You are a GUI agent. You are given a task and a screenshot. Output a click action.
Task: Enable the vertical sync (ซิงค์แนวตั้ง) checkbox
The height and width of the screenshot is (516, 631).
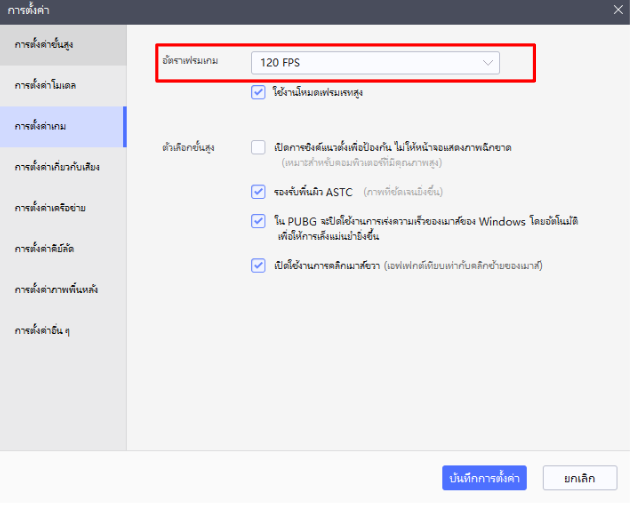coord(259,147)
